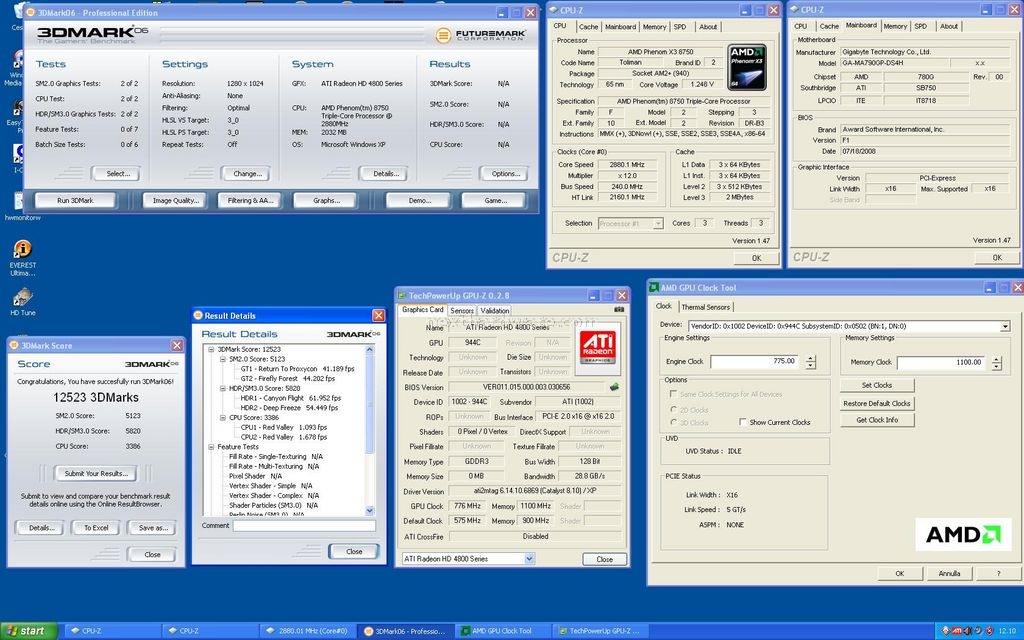Click the Options... results button
This screenshot has height=640, width=1024.
point(505,174)
